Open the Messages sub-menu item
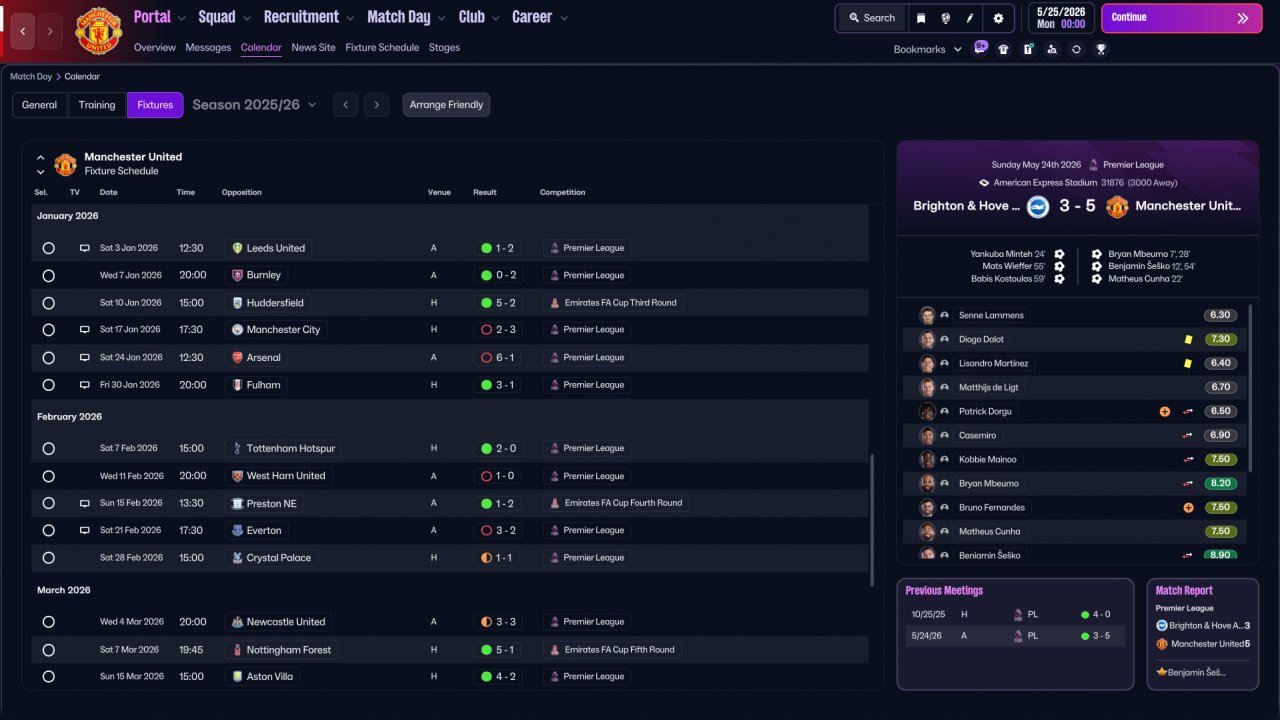1280x720 pixels. point(208,48)
